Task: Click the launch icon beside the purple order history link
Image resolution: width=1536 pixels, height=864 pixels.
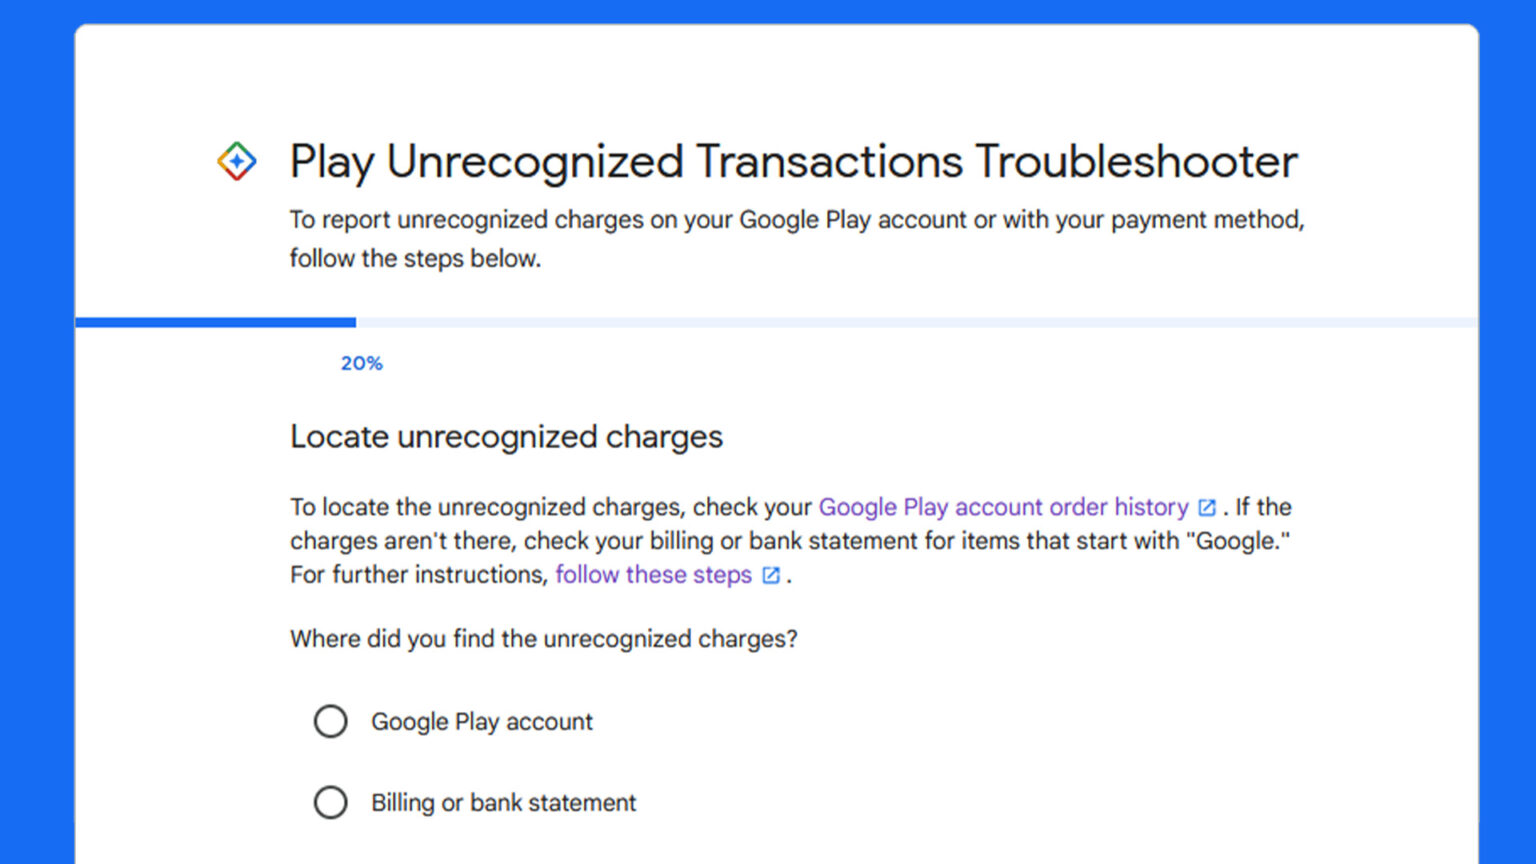Action: pos(1206,507)
